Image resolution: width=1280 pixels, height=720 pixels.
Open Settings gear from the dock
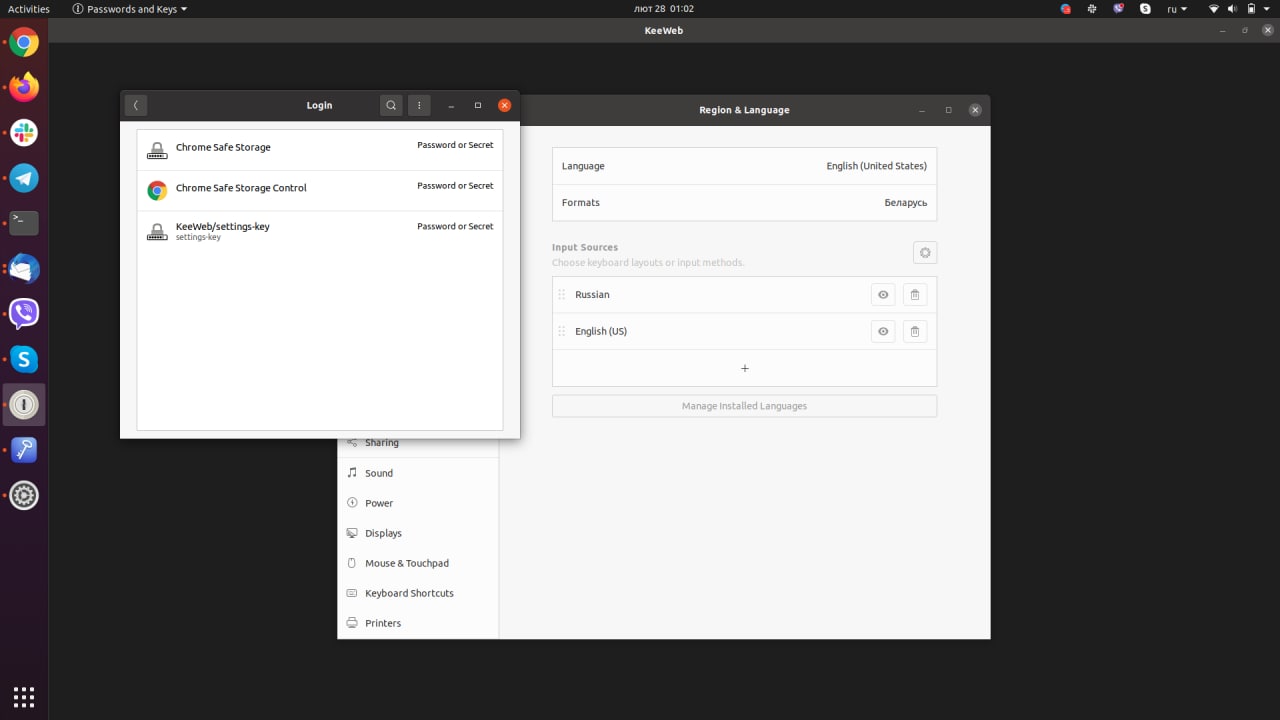[24, 495]
